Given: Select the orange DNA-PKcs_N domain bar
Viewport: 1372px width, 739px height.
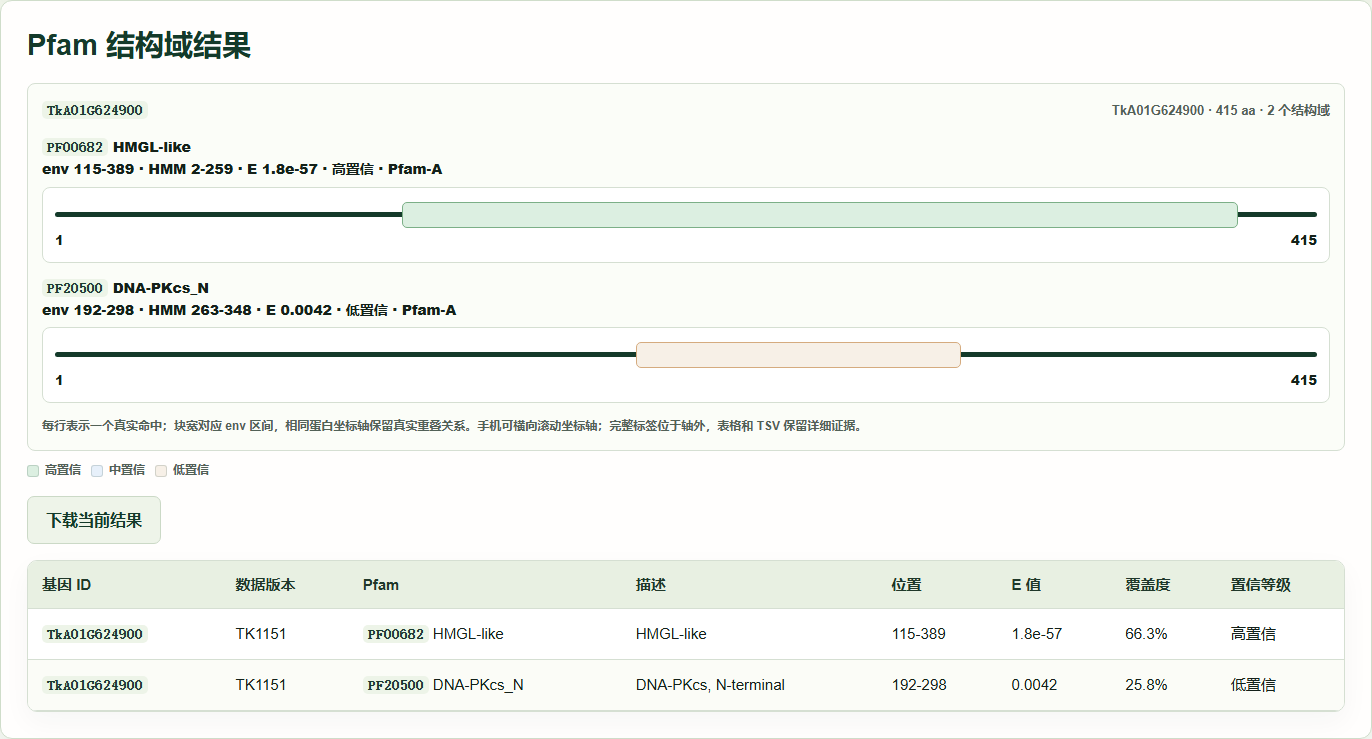Looking at the screenshot, I should (798, 355).
